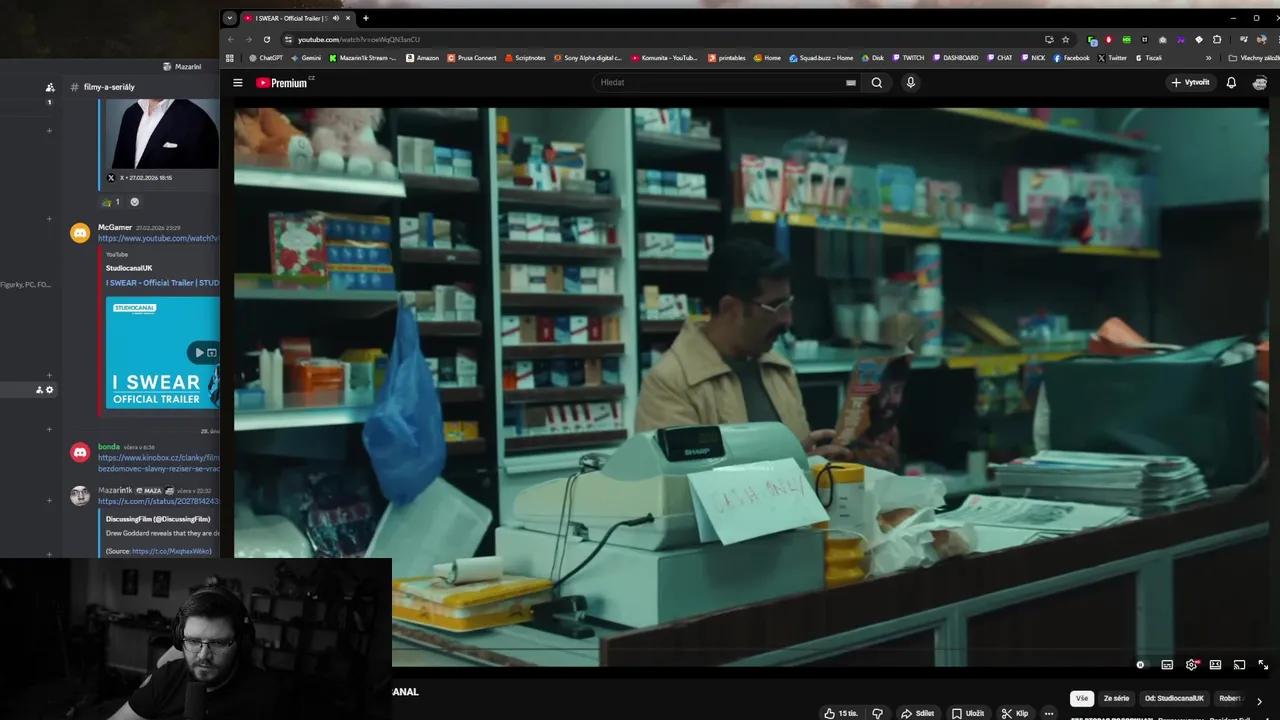
Task: Open Chrome tab search dropdown arrow
Action: (230, 18)
